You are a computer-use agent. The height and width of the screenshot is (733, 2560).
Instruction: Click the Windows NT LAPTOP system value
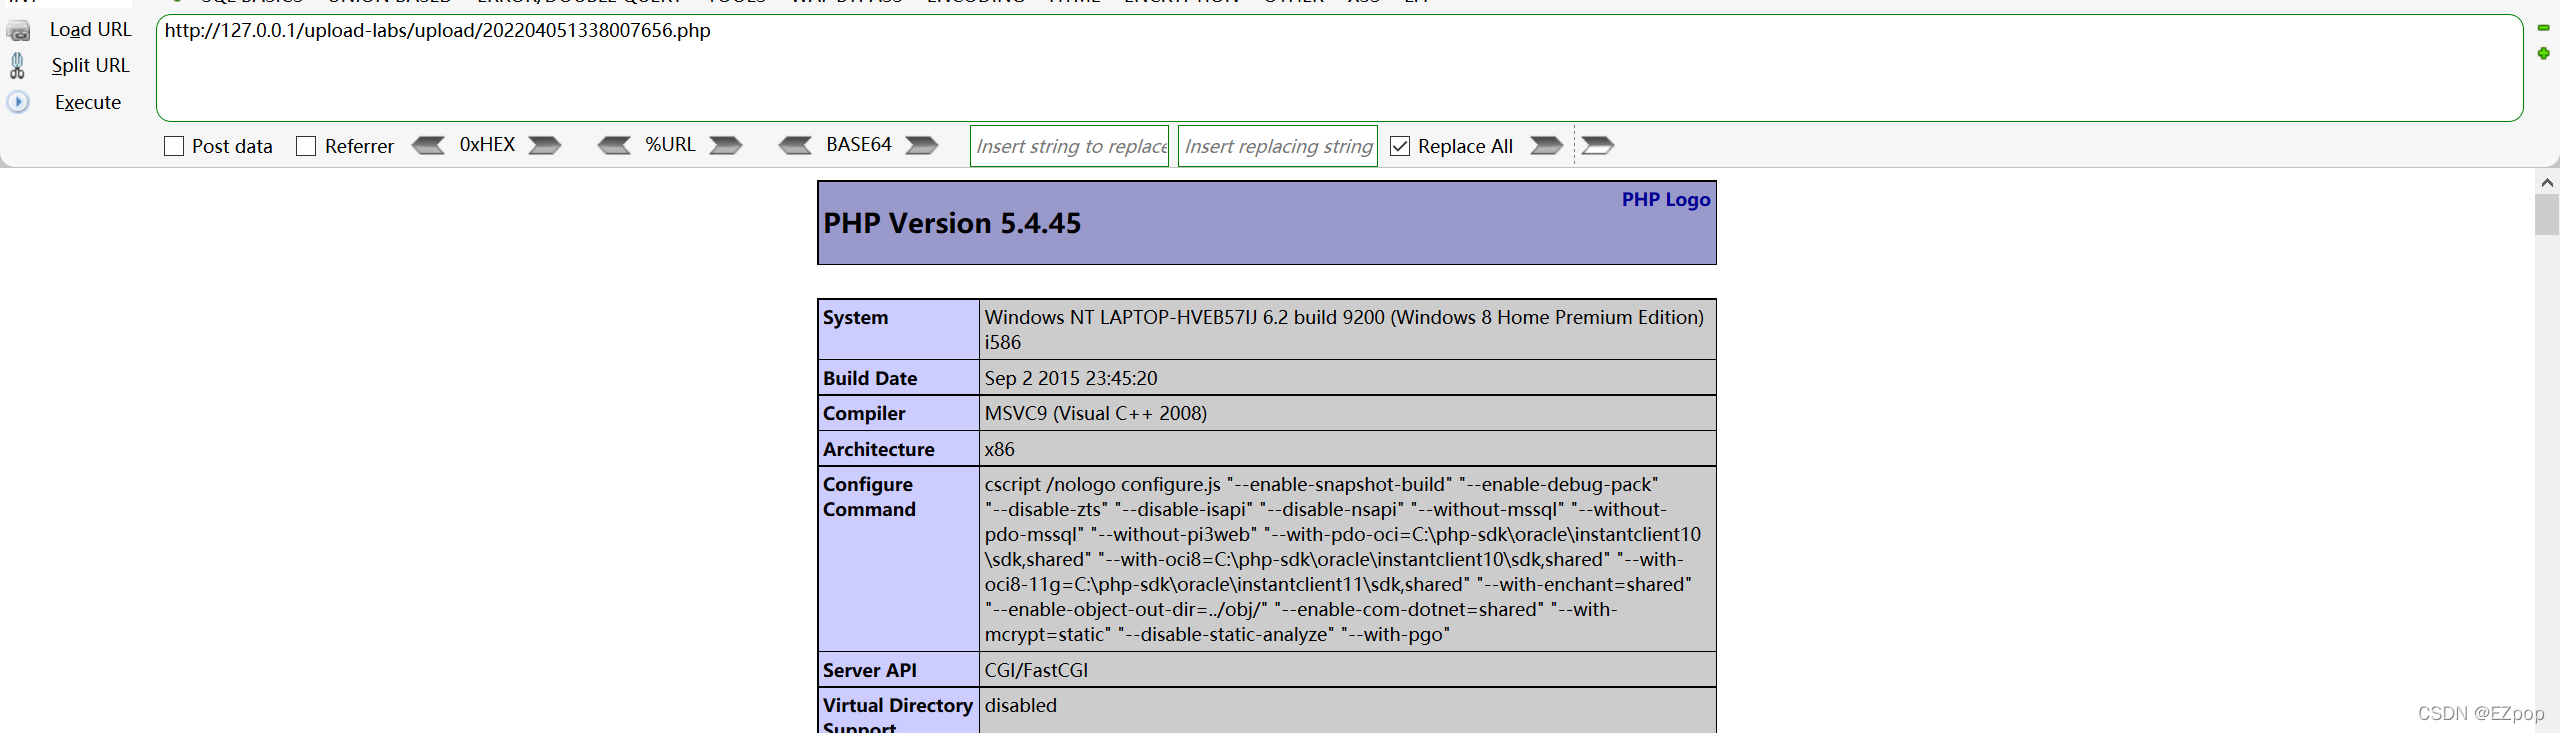point(1344,329)
